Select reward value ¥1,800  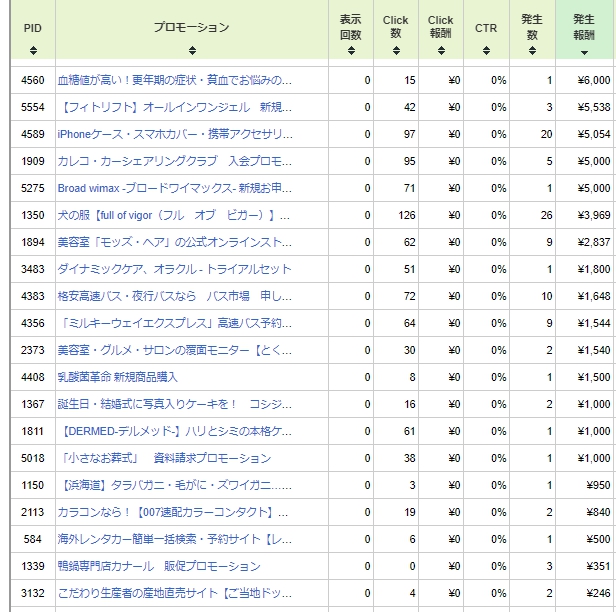[594, 269]
